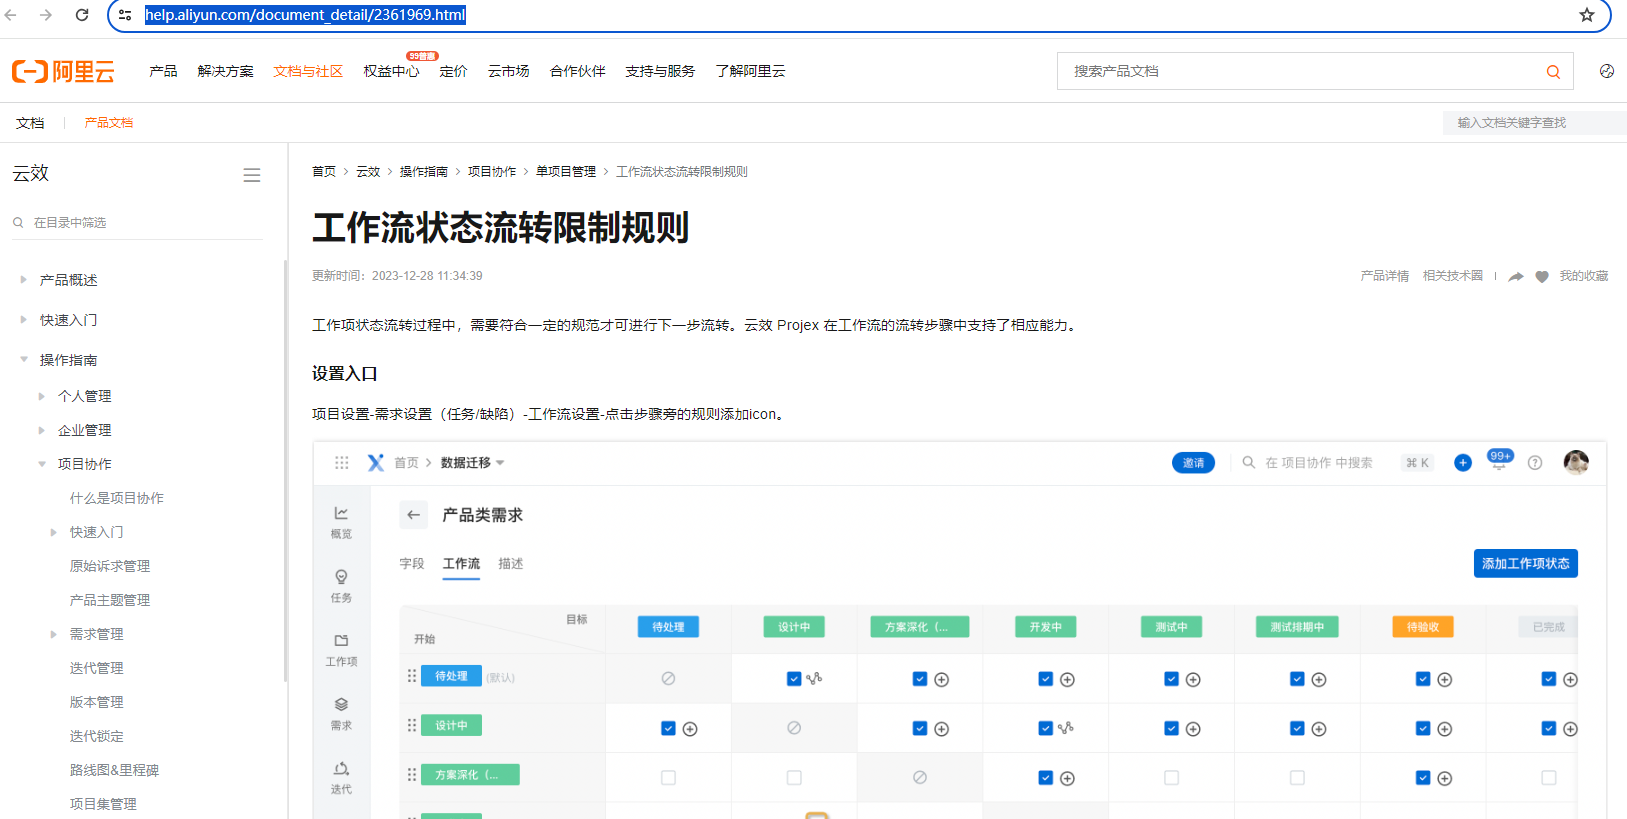Image resolution: width=1627 pixels, height=819 pixels.
Task: Open 文档与社区 navigation menu
Action: pos(308,71)
